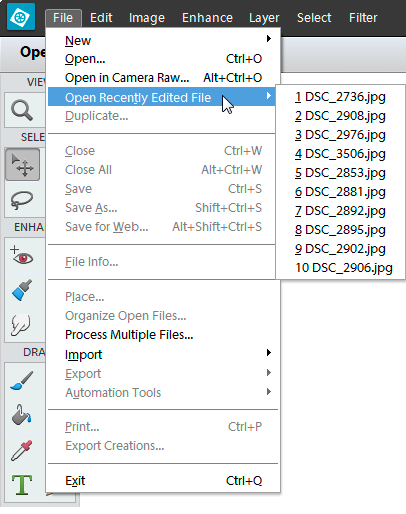Select the Brush tool
Screen dimensions: 406x514
(22, 381)
